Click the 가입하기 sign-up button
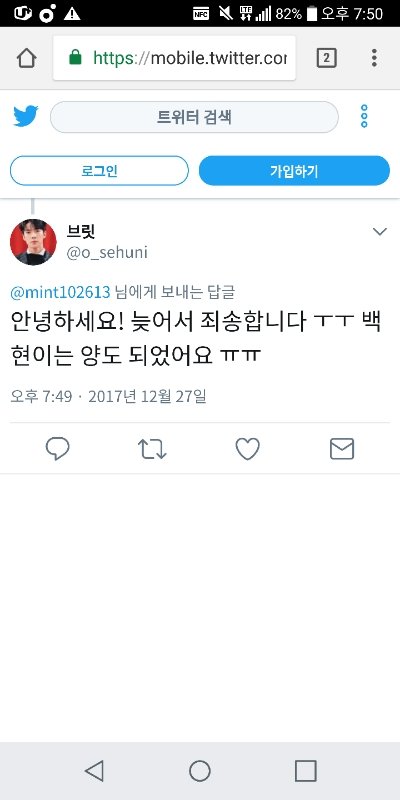This screenshot has height=800, width=400. coord(294,171)
